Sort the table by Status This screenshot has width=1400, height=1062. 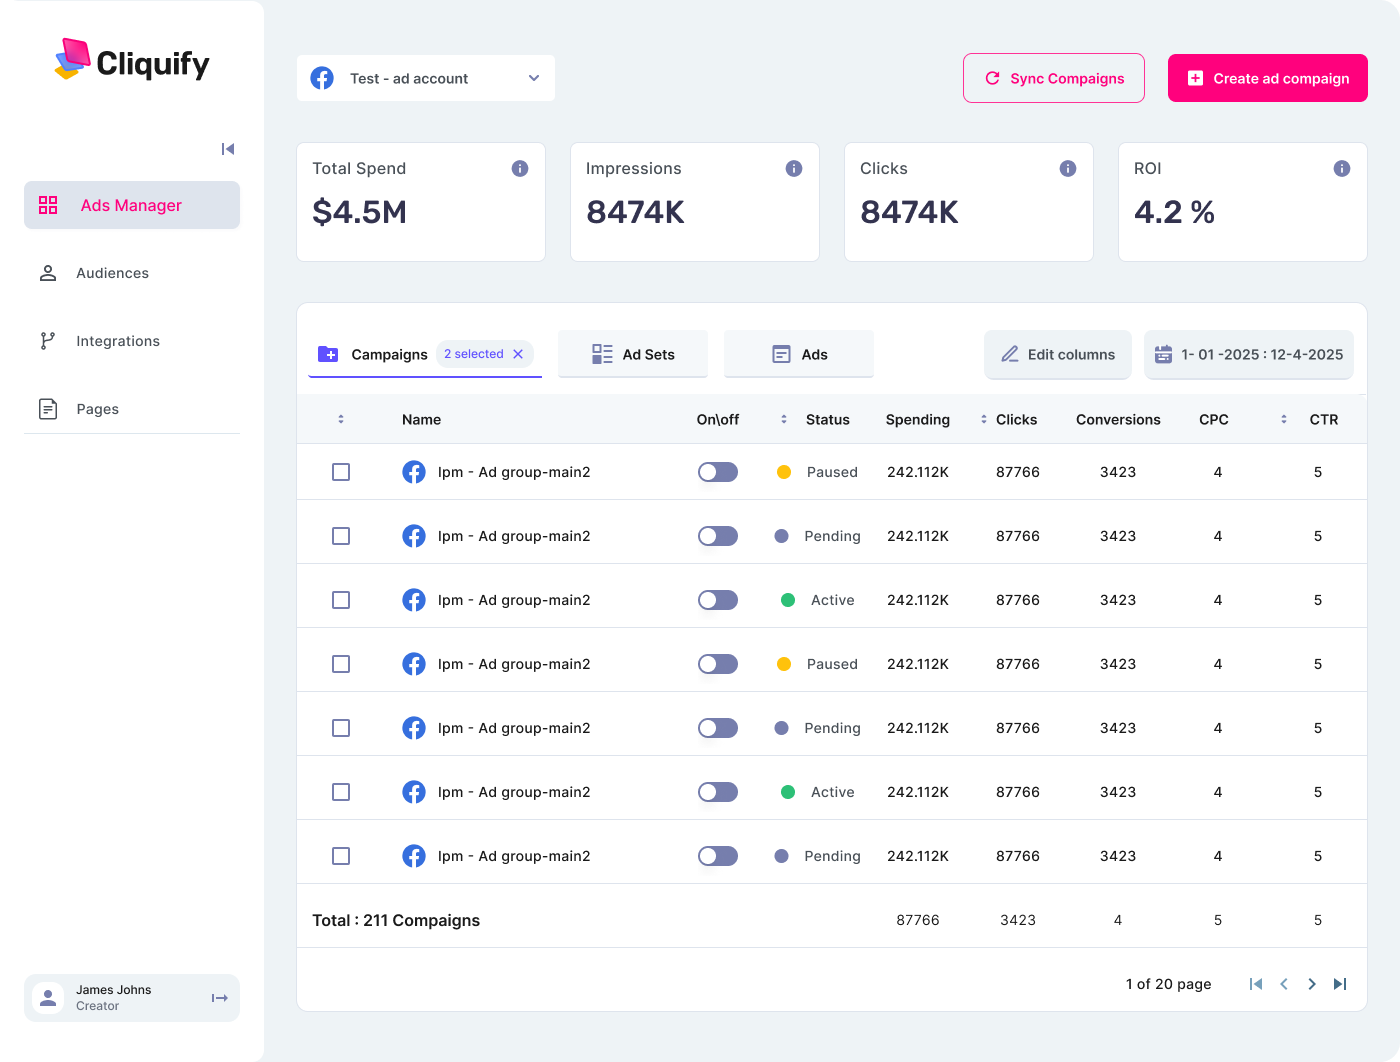784,419
